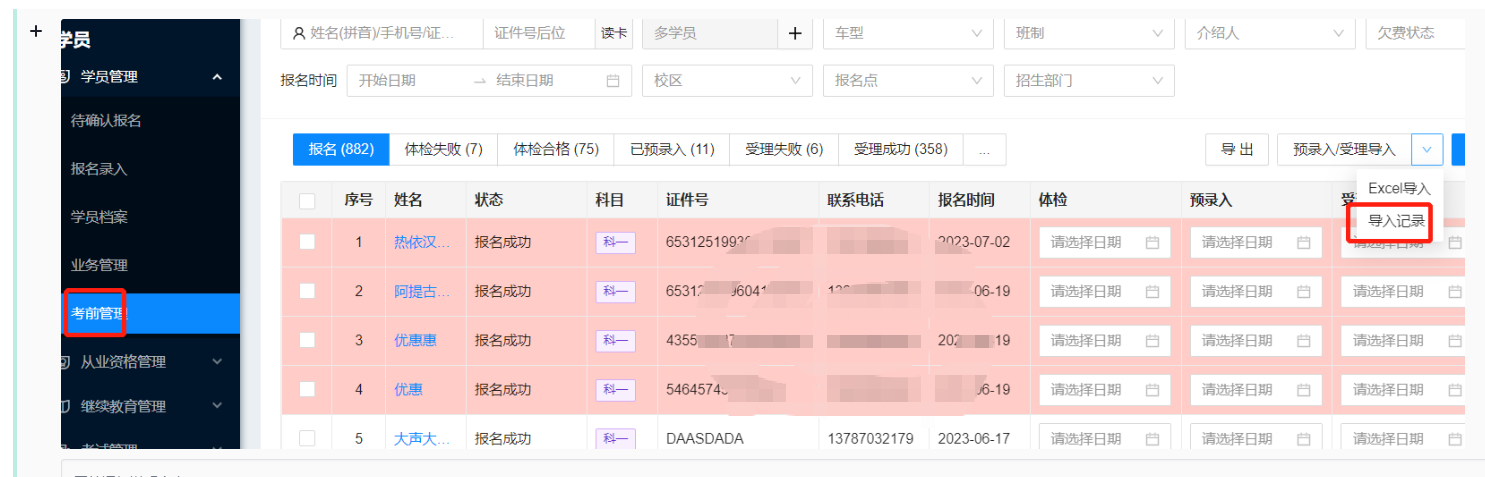Switch to the 报名 (882) tab
Image resolution: width=1485 pixels, height=477 pixels.
point(341,149)
